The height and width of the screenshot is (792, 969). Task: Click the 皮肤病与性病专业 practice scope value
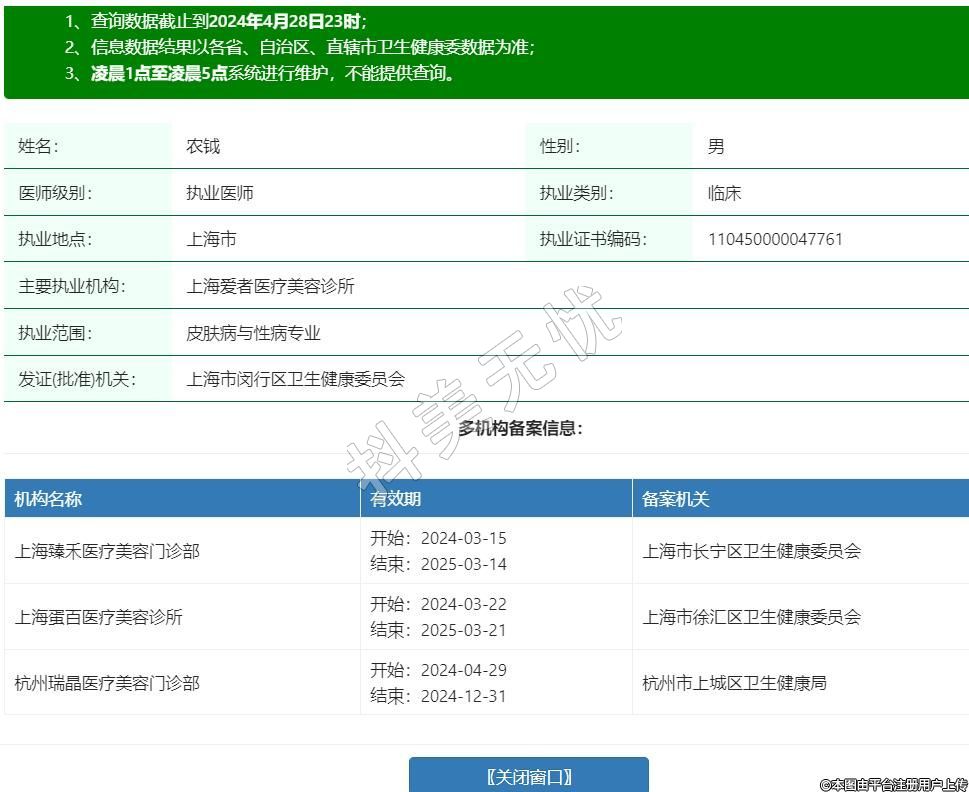click(253, 333)
